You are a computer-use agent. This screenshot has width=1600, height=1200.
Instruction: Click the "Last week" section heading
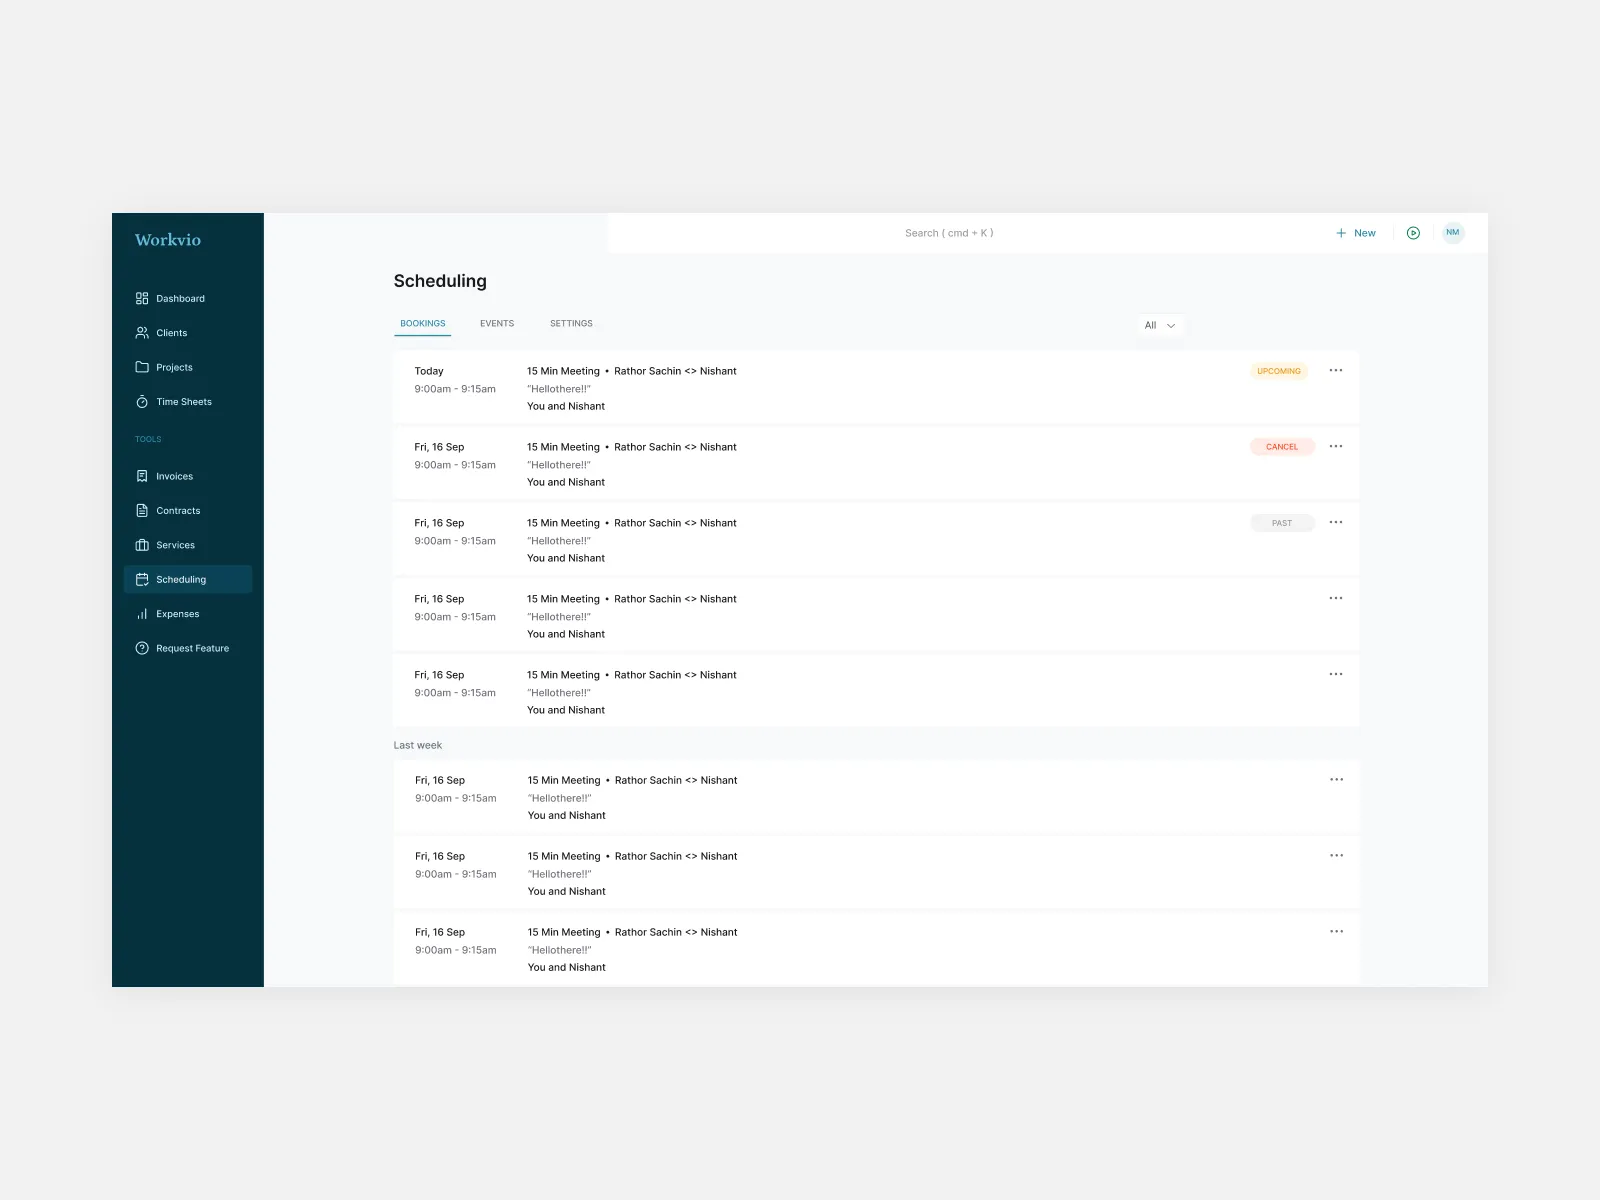(x=418, y=745)
